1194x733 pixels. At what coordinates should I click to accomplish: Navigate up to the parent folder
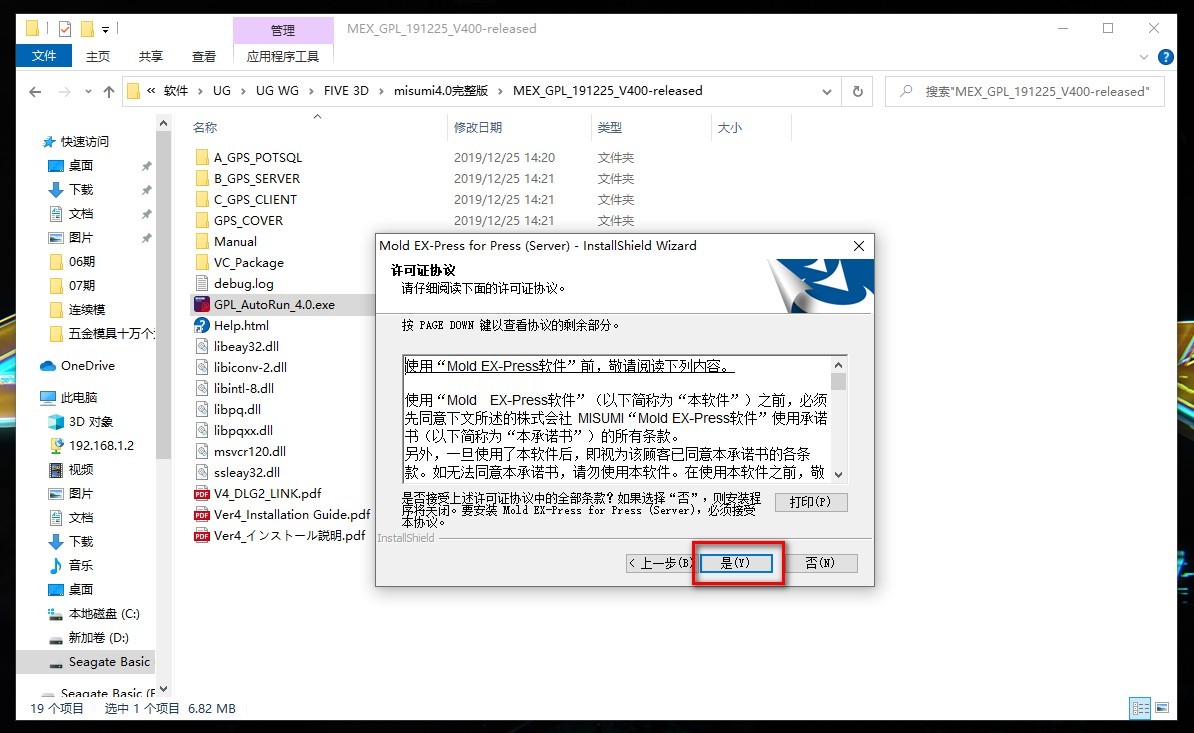pos(110,91)
